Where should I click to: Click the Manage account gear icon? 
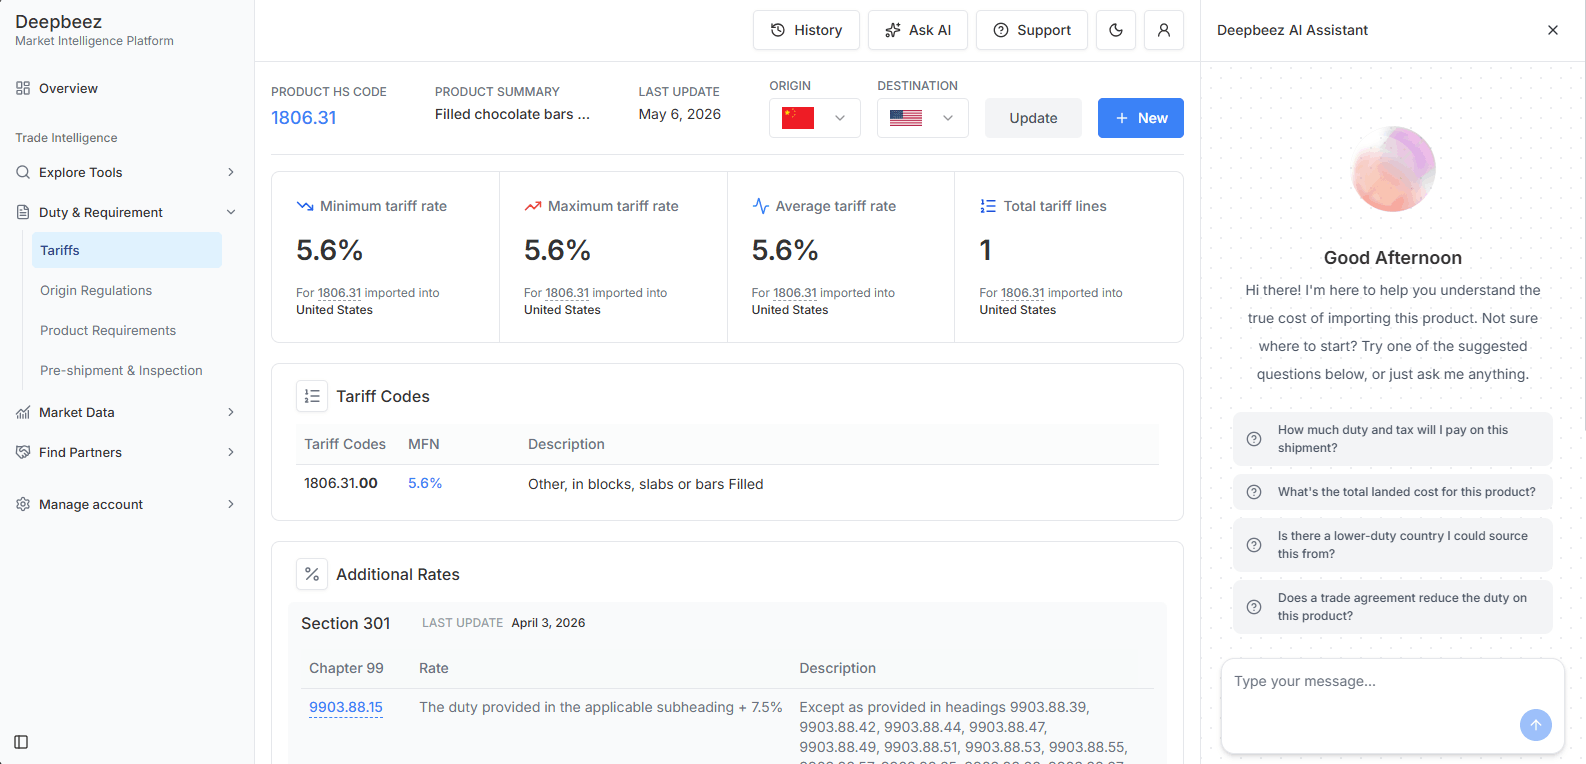(x=23, y=504)
